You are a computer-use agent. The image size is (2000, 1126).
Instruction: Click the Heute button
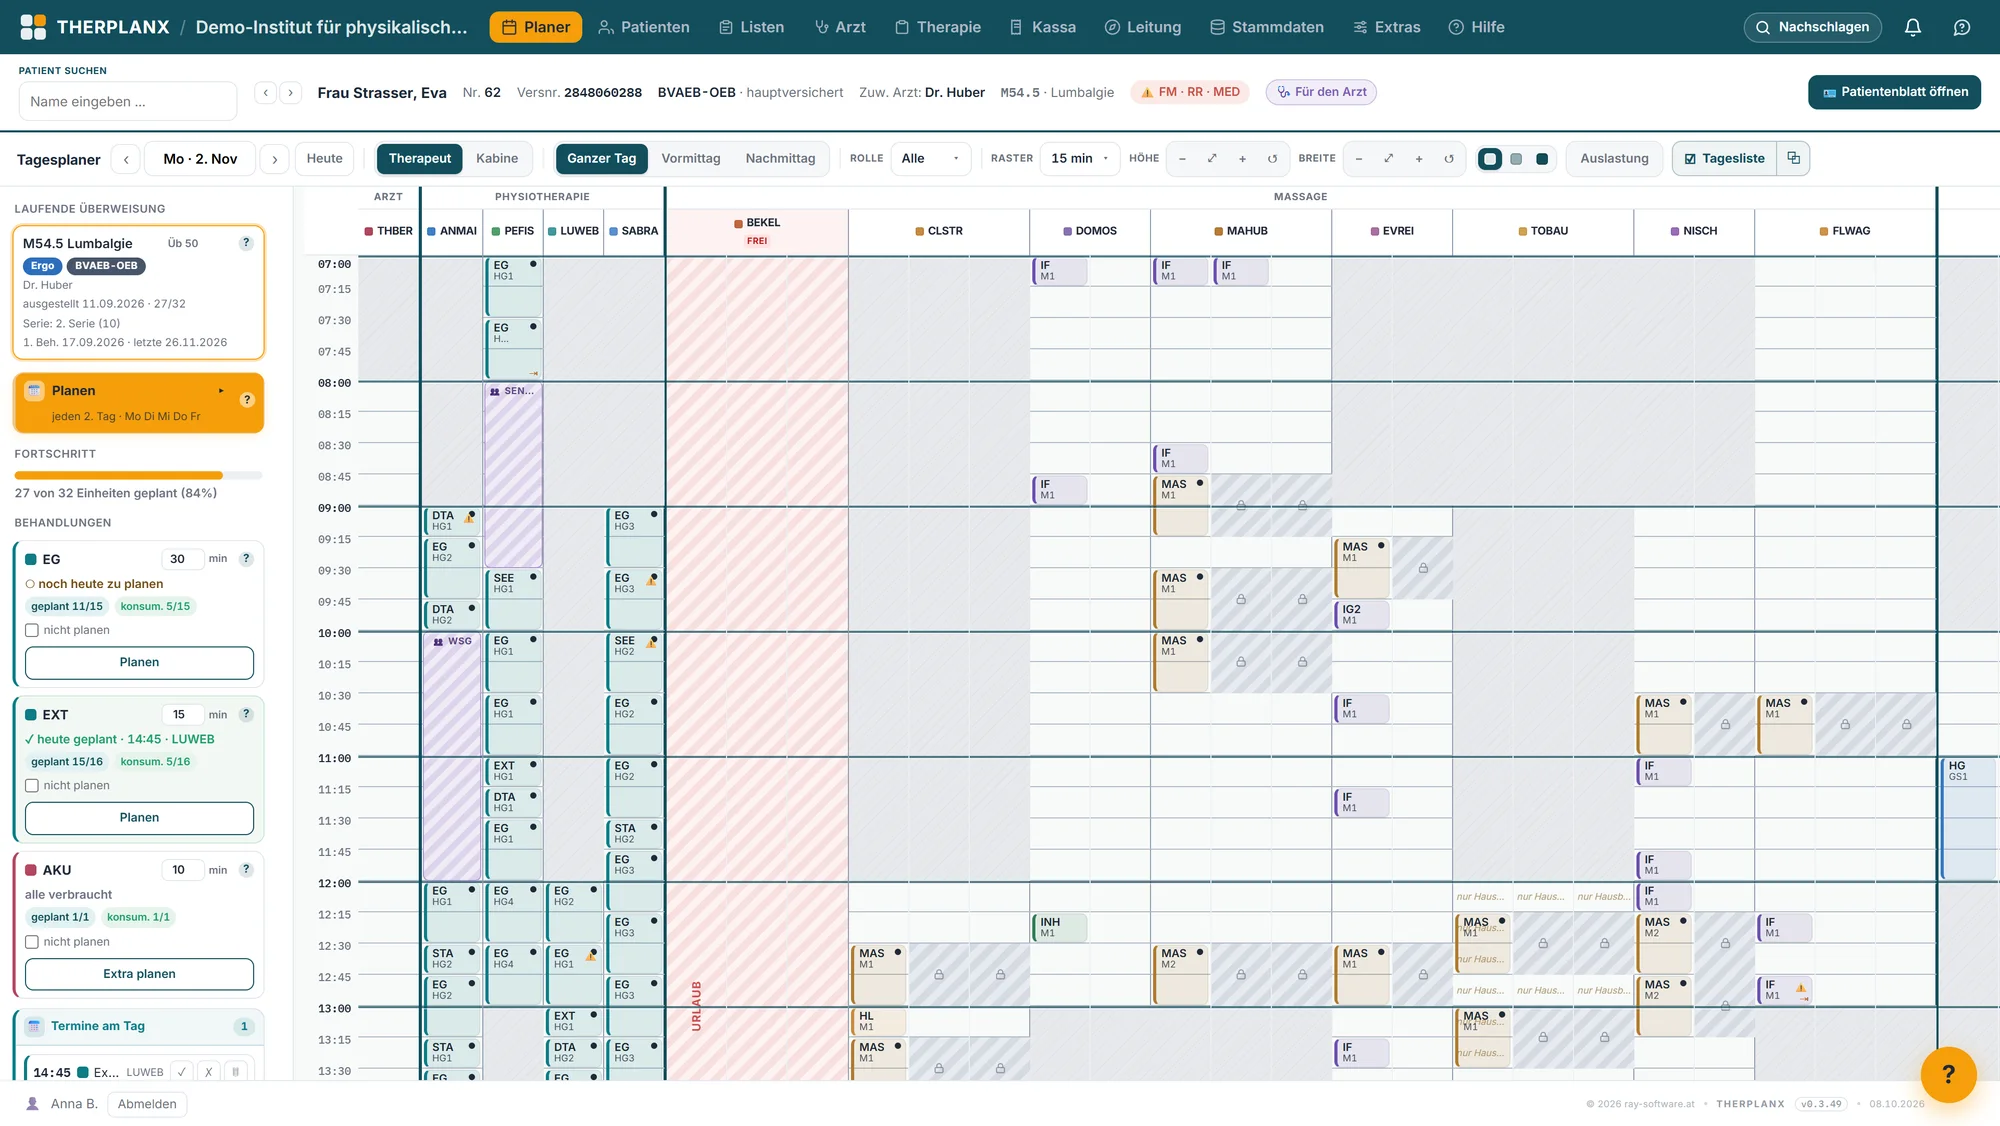point(324,158)
